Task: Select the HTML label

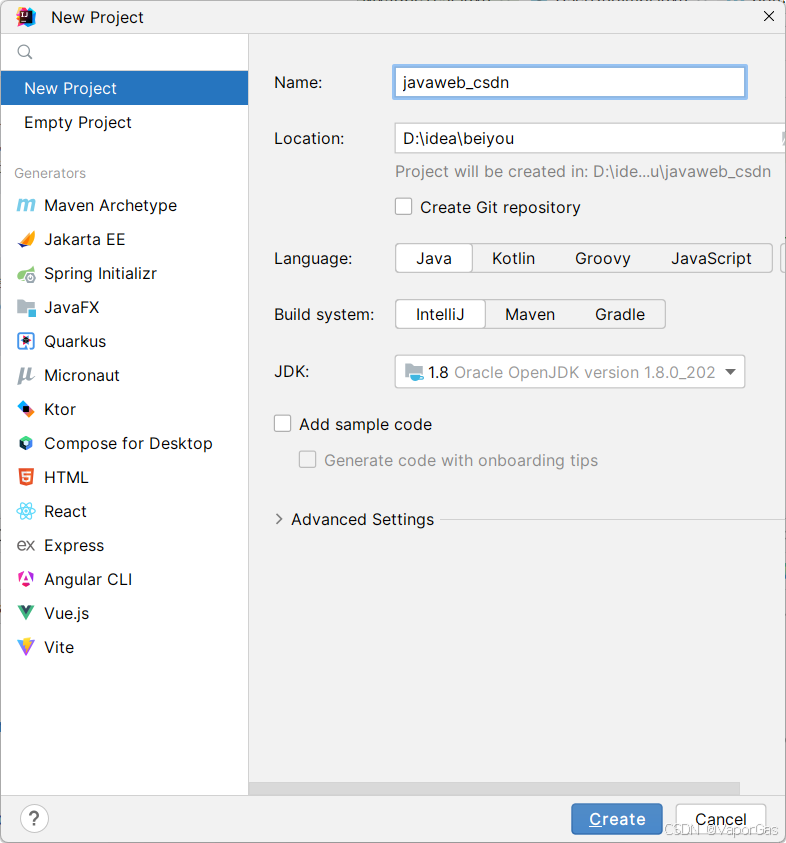Action: click(66, 477)
